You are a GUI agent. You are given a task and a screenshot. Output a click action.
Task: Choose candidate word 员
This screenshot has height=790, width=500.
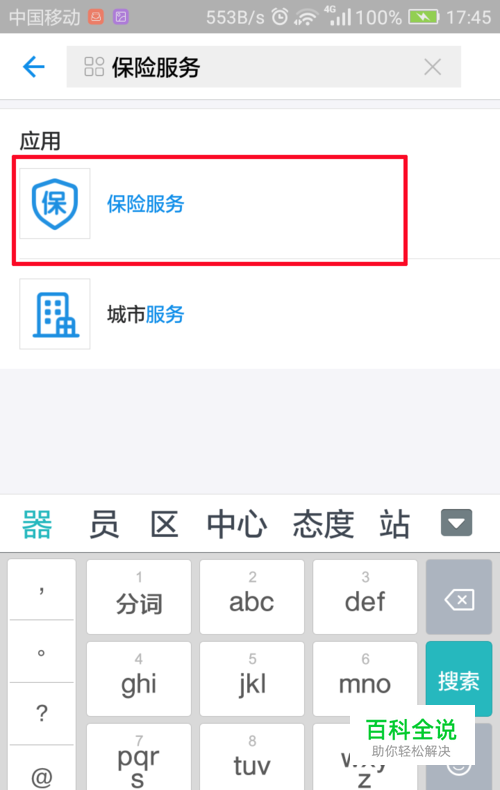pos(104,524)
